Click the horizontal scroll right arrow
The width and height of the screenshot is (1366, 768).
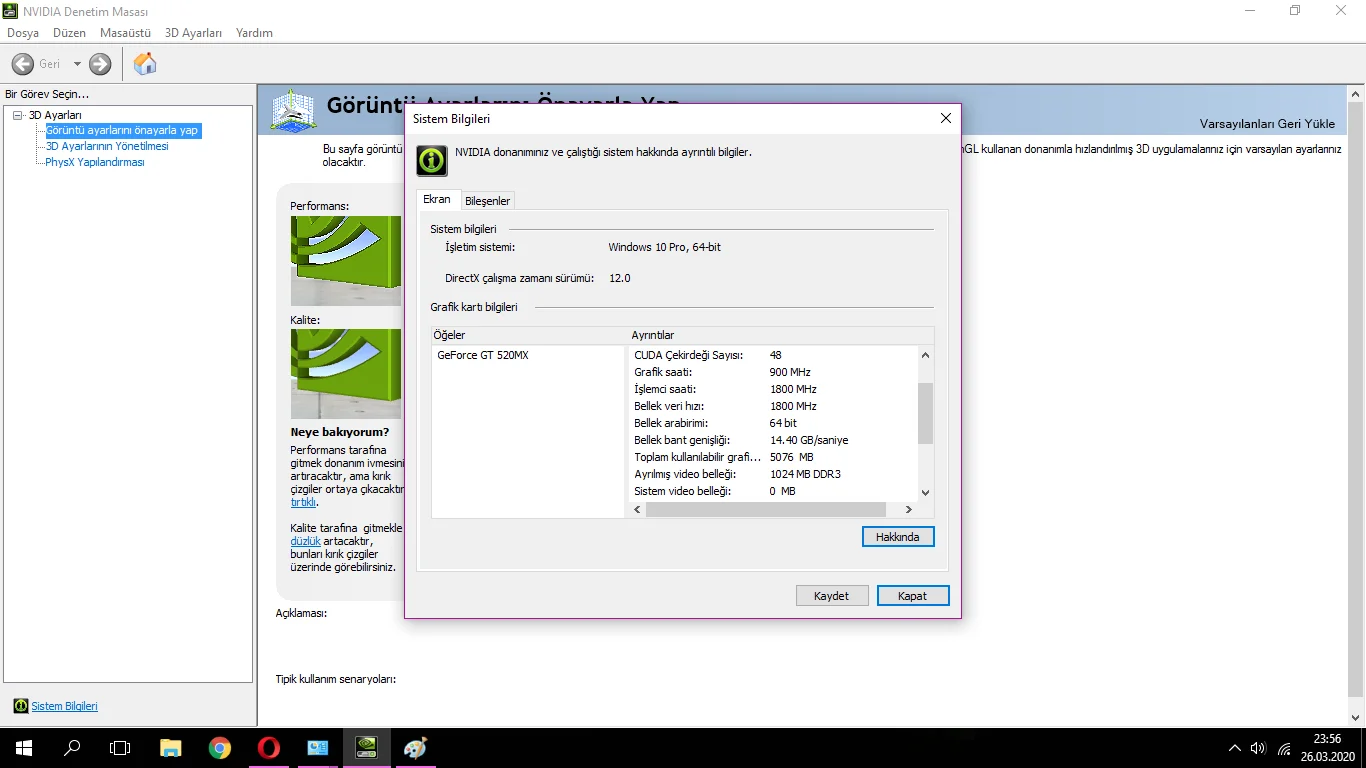pos(909,510)
